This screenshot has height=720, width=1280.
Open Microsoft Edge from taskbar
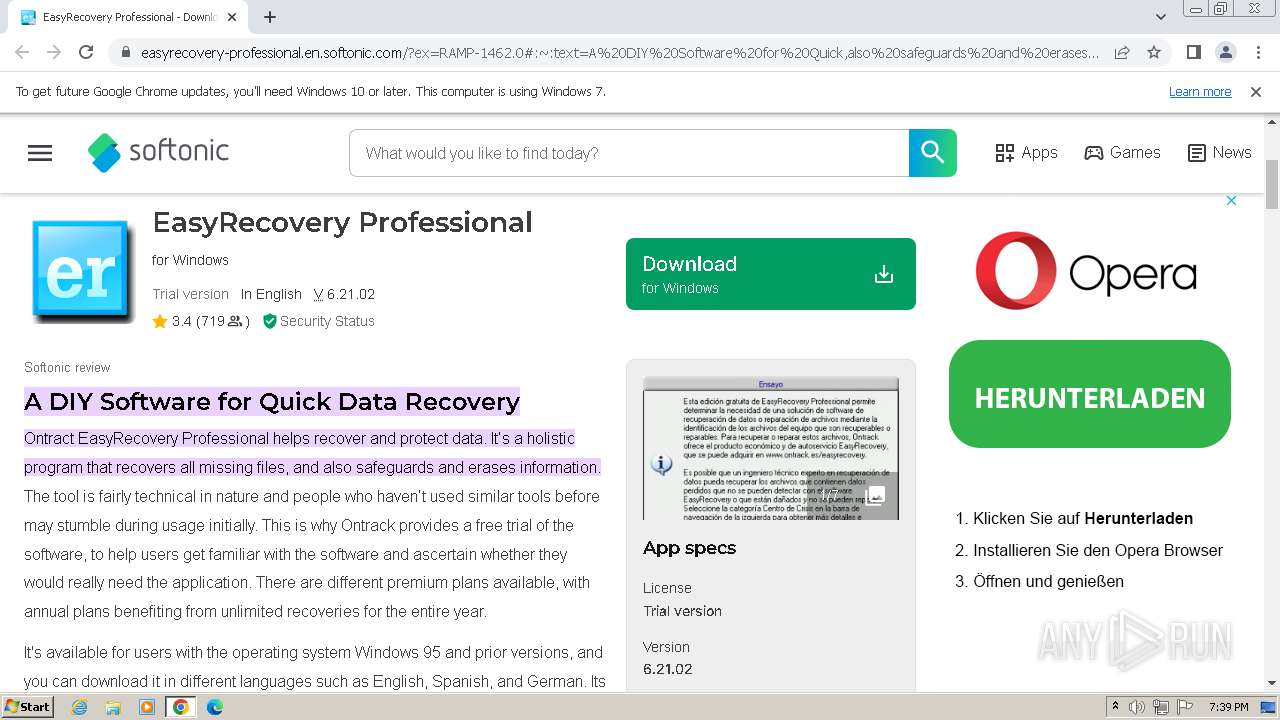pyautogui.click(x=215, y=707)
